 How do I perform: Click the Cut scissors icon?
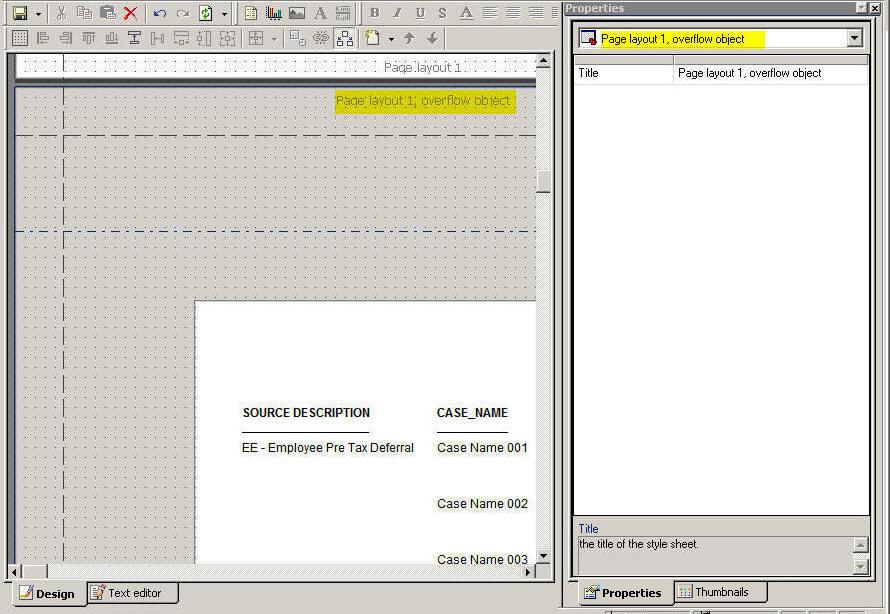[62, 13]
